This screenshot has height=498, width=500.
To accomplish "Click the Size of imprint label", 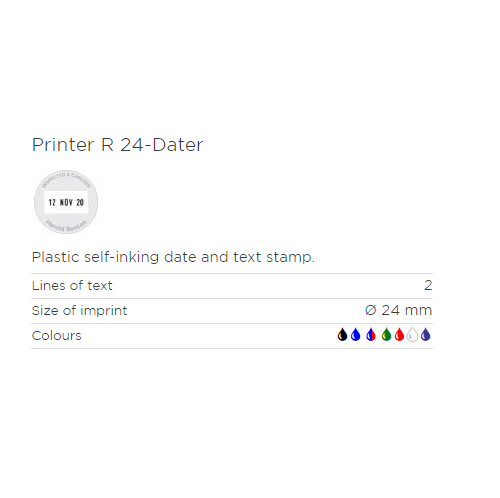I will tap(79, 311).
